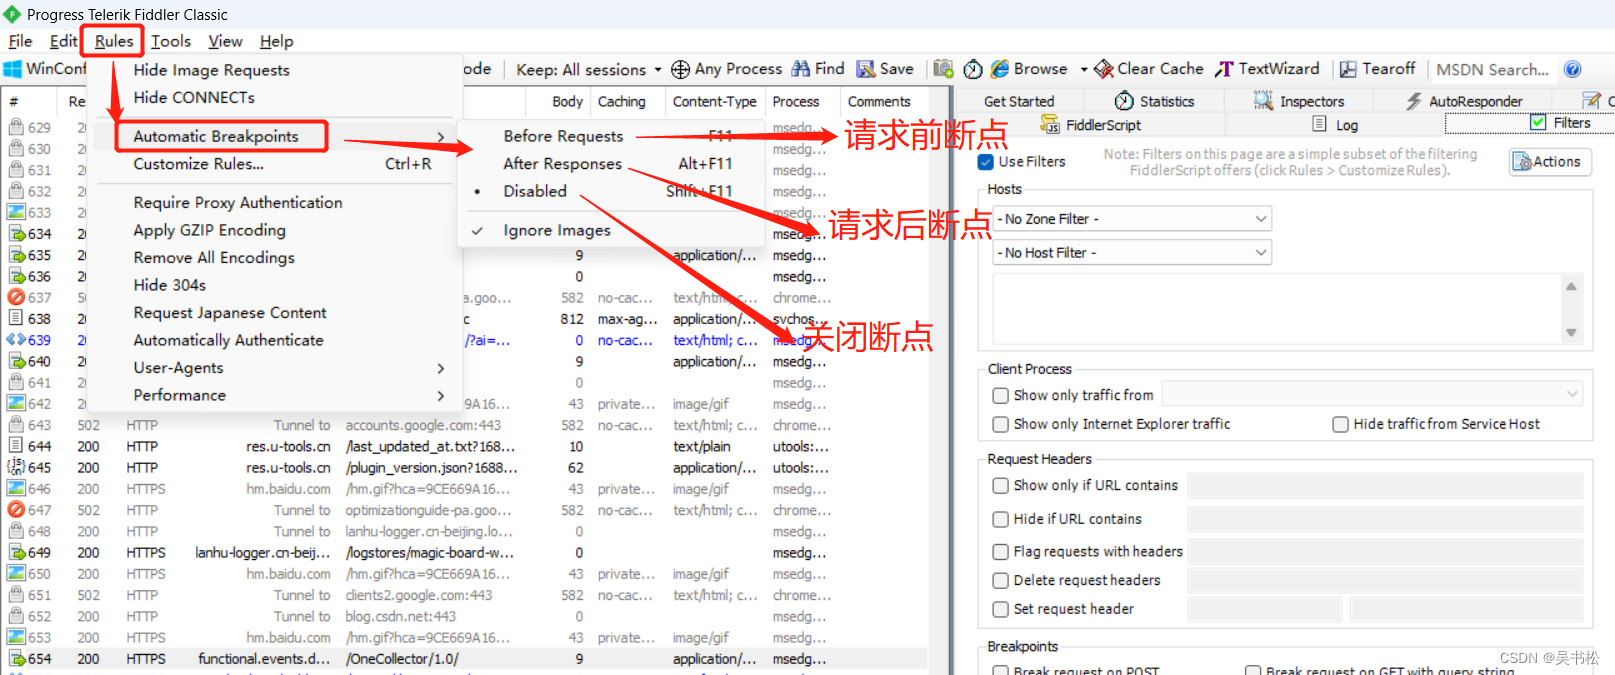Open the traffic-from process dropdown
Viewport: 1615px width, 675px height.
1372,395
